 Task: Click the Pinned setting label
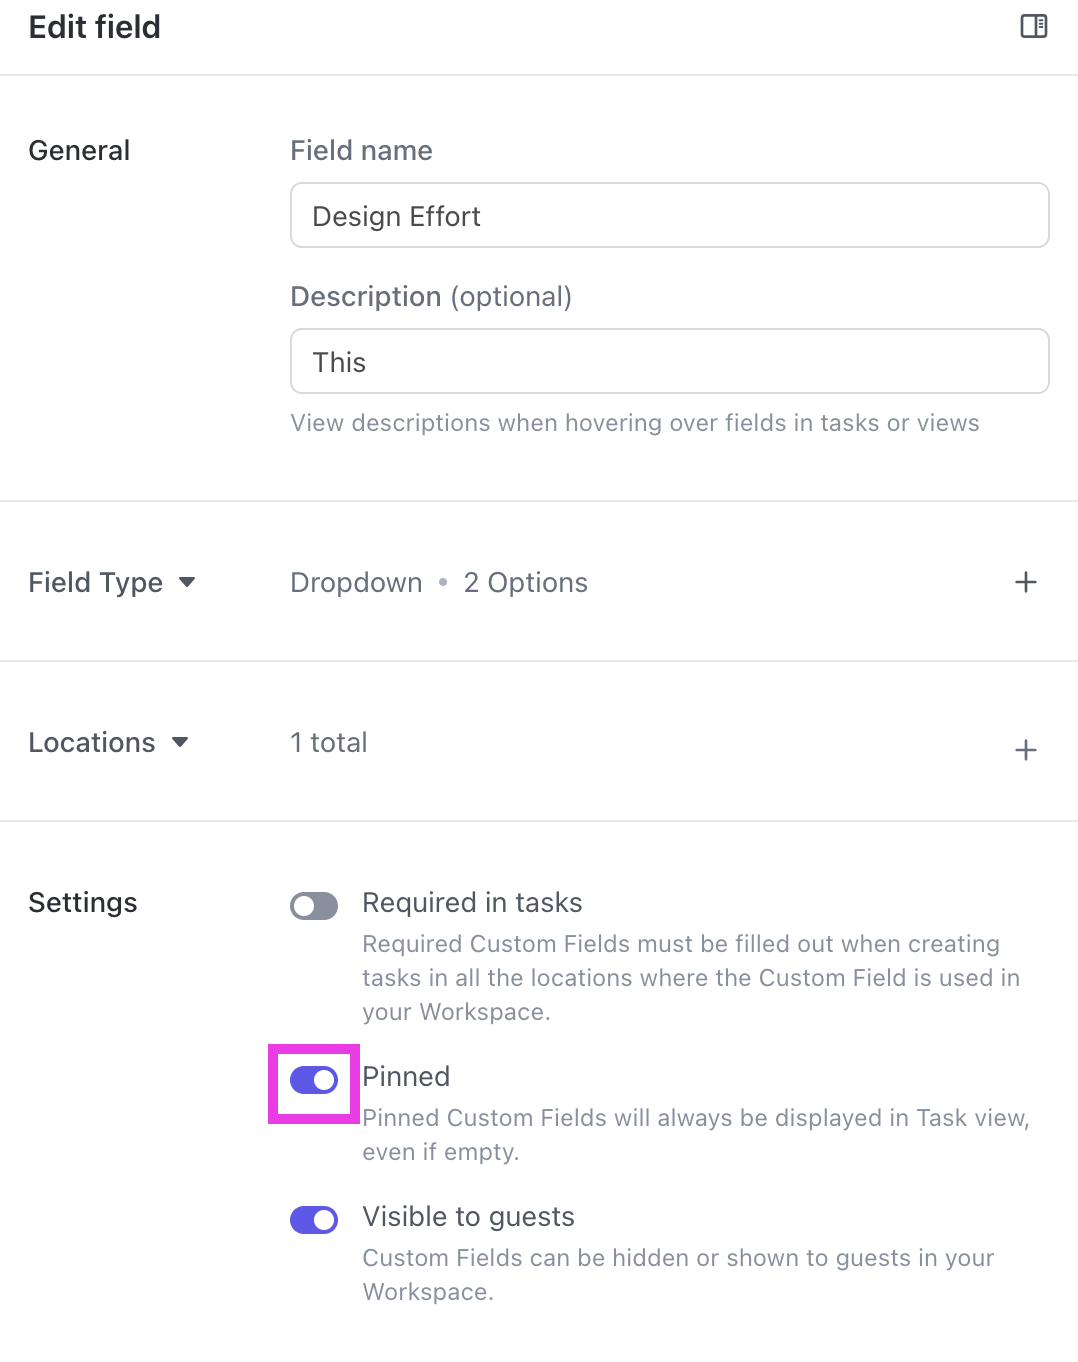406,1077
